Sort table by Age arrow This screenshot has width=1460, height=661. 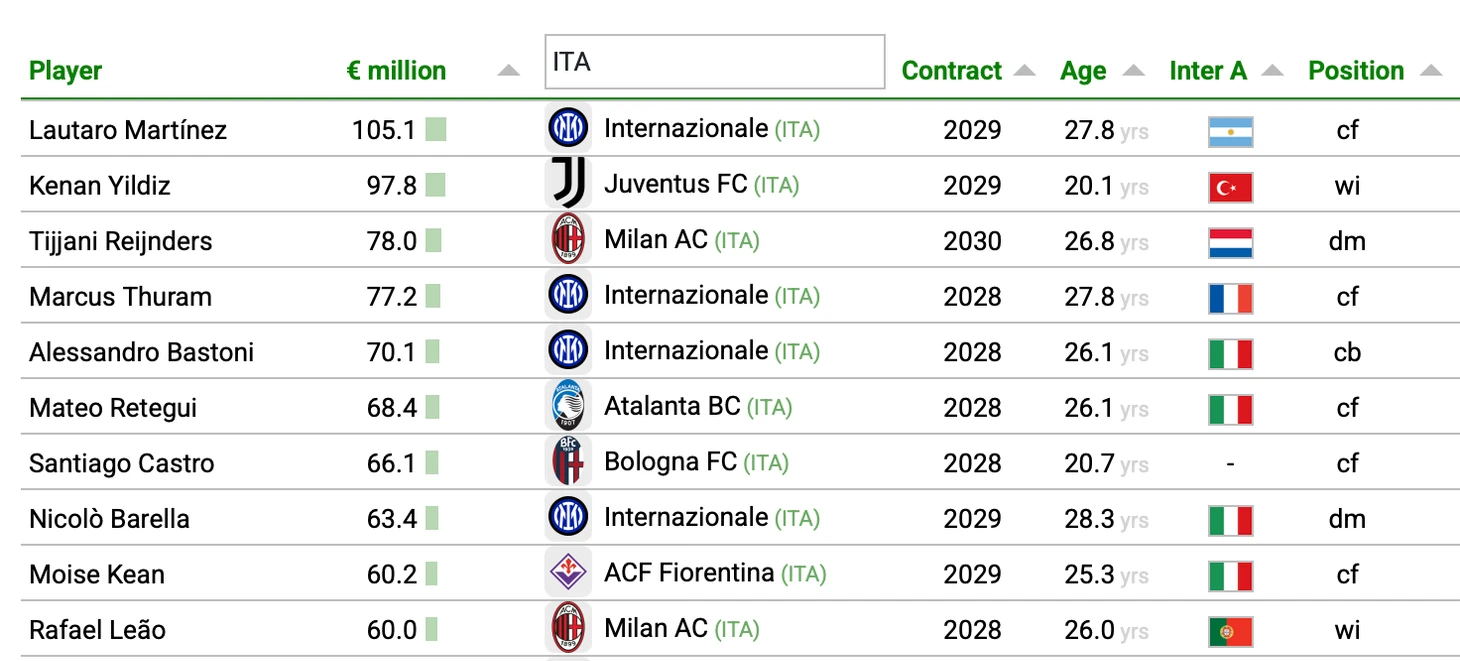[x=1133, y=71]
